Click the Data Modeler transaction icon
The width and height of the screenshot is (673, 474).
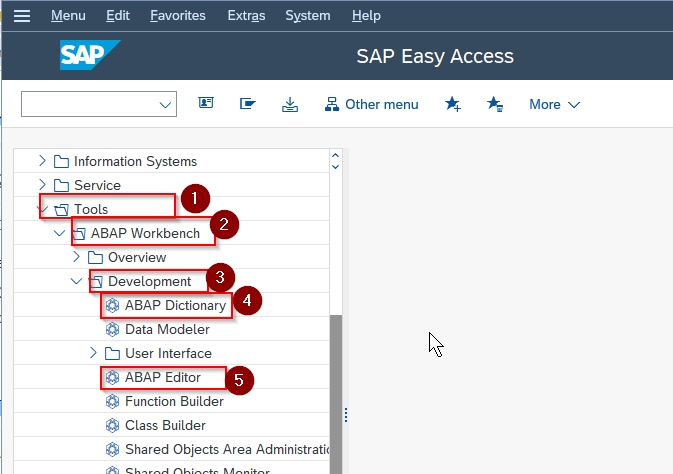pos(112,330)
